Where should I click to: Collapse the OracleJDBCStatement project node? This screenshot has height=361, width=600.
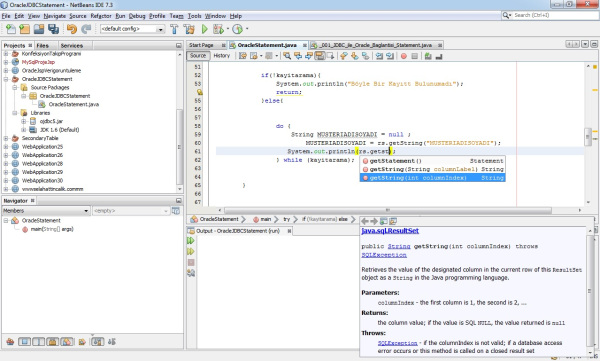click(6, 79)
